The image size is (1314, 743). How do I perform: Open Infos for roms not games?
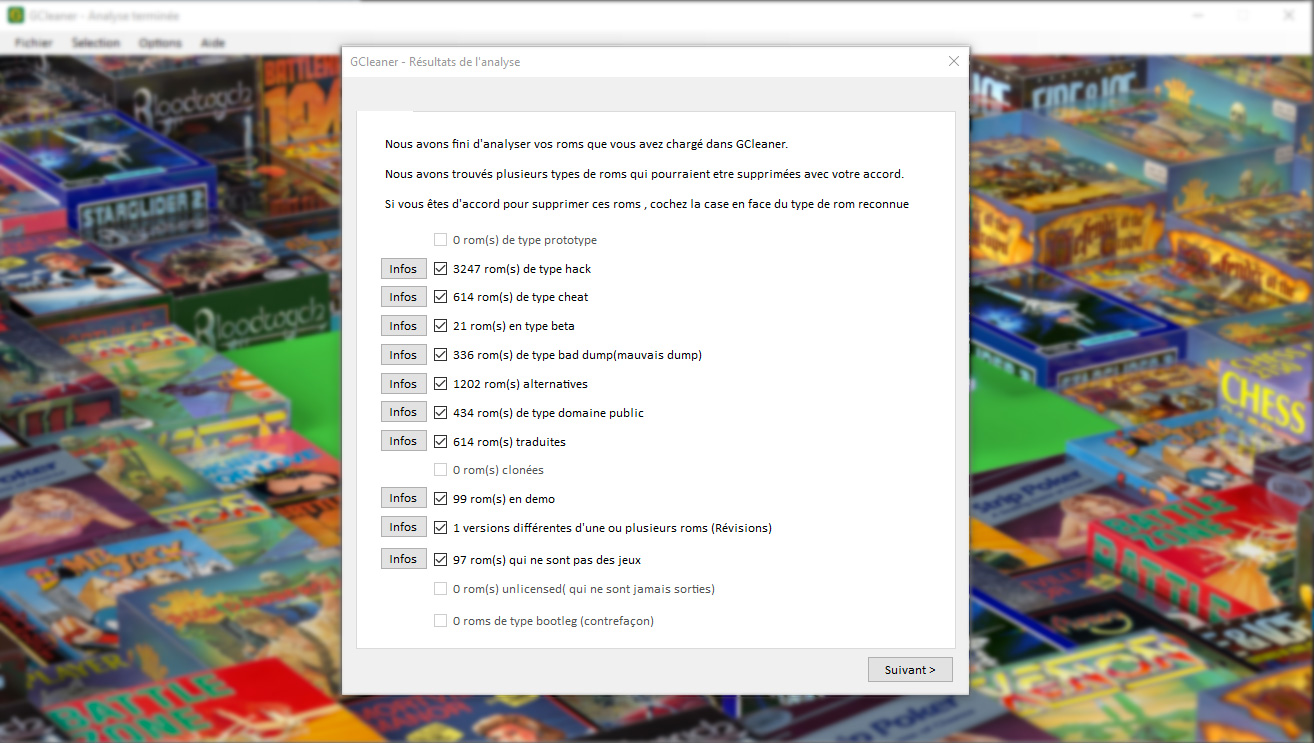click(x=404, y=559)
